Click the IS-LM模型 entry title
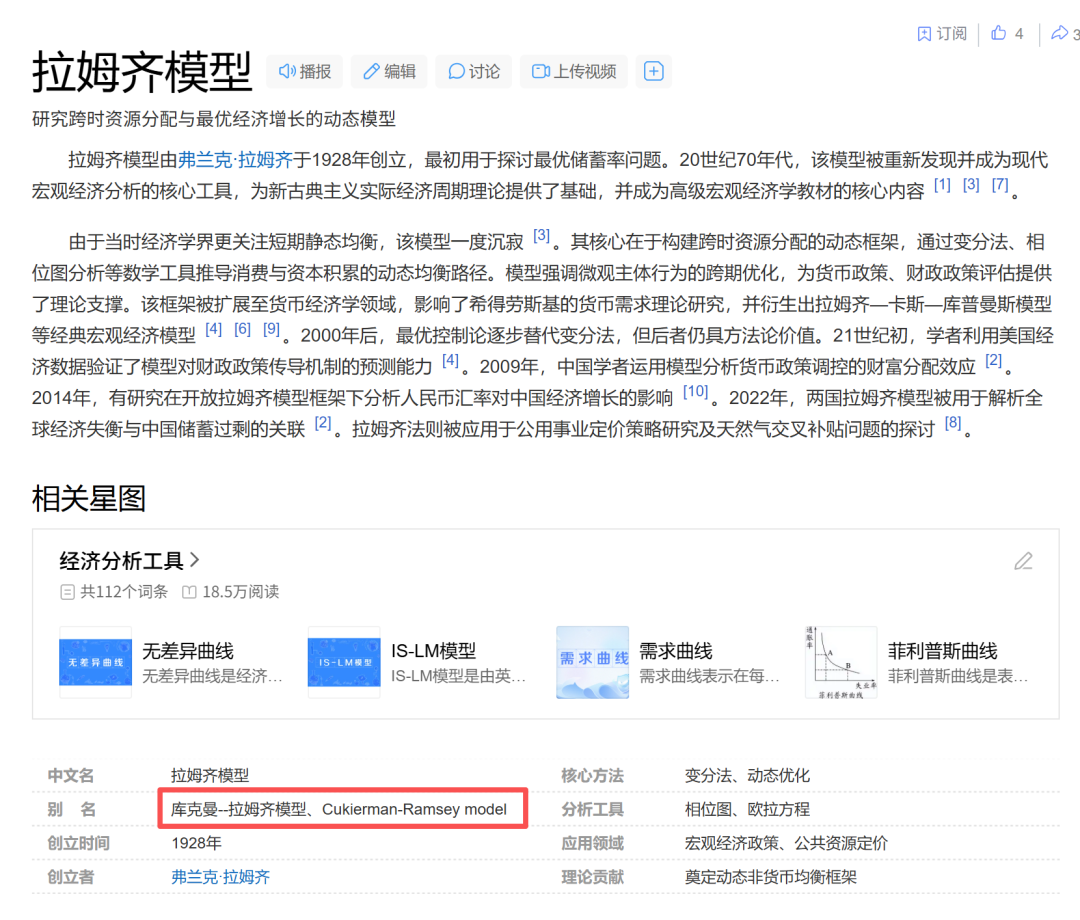Image resolution: width=1080 pixels, height=920 pixels. [433, 651]
